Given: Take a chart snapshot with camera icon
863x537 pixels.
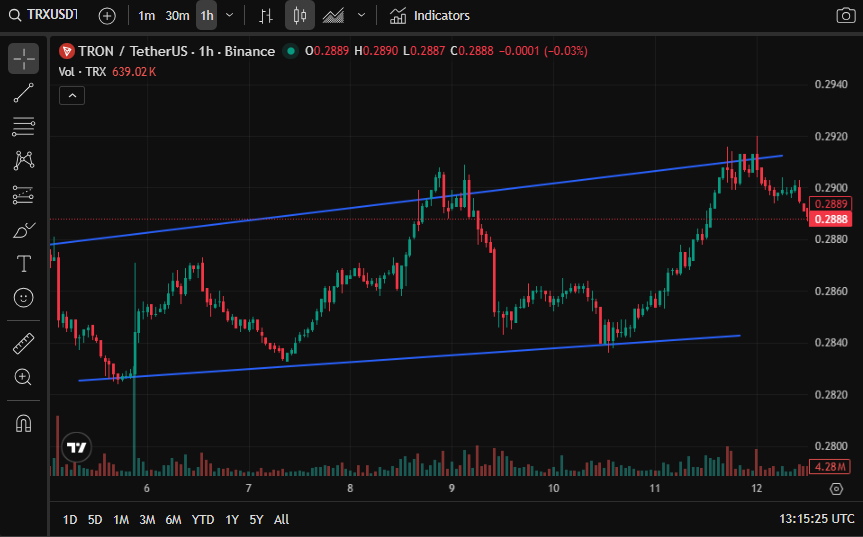Looking at the screenshot, I should pyautogui.click(x=845, y=15).
